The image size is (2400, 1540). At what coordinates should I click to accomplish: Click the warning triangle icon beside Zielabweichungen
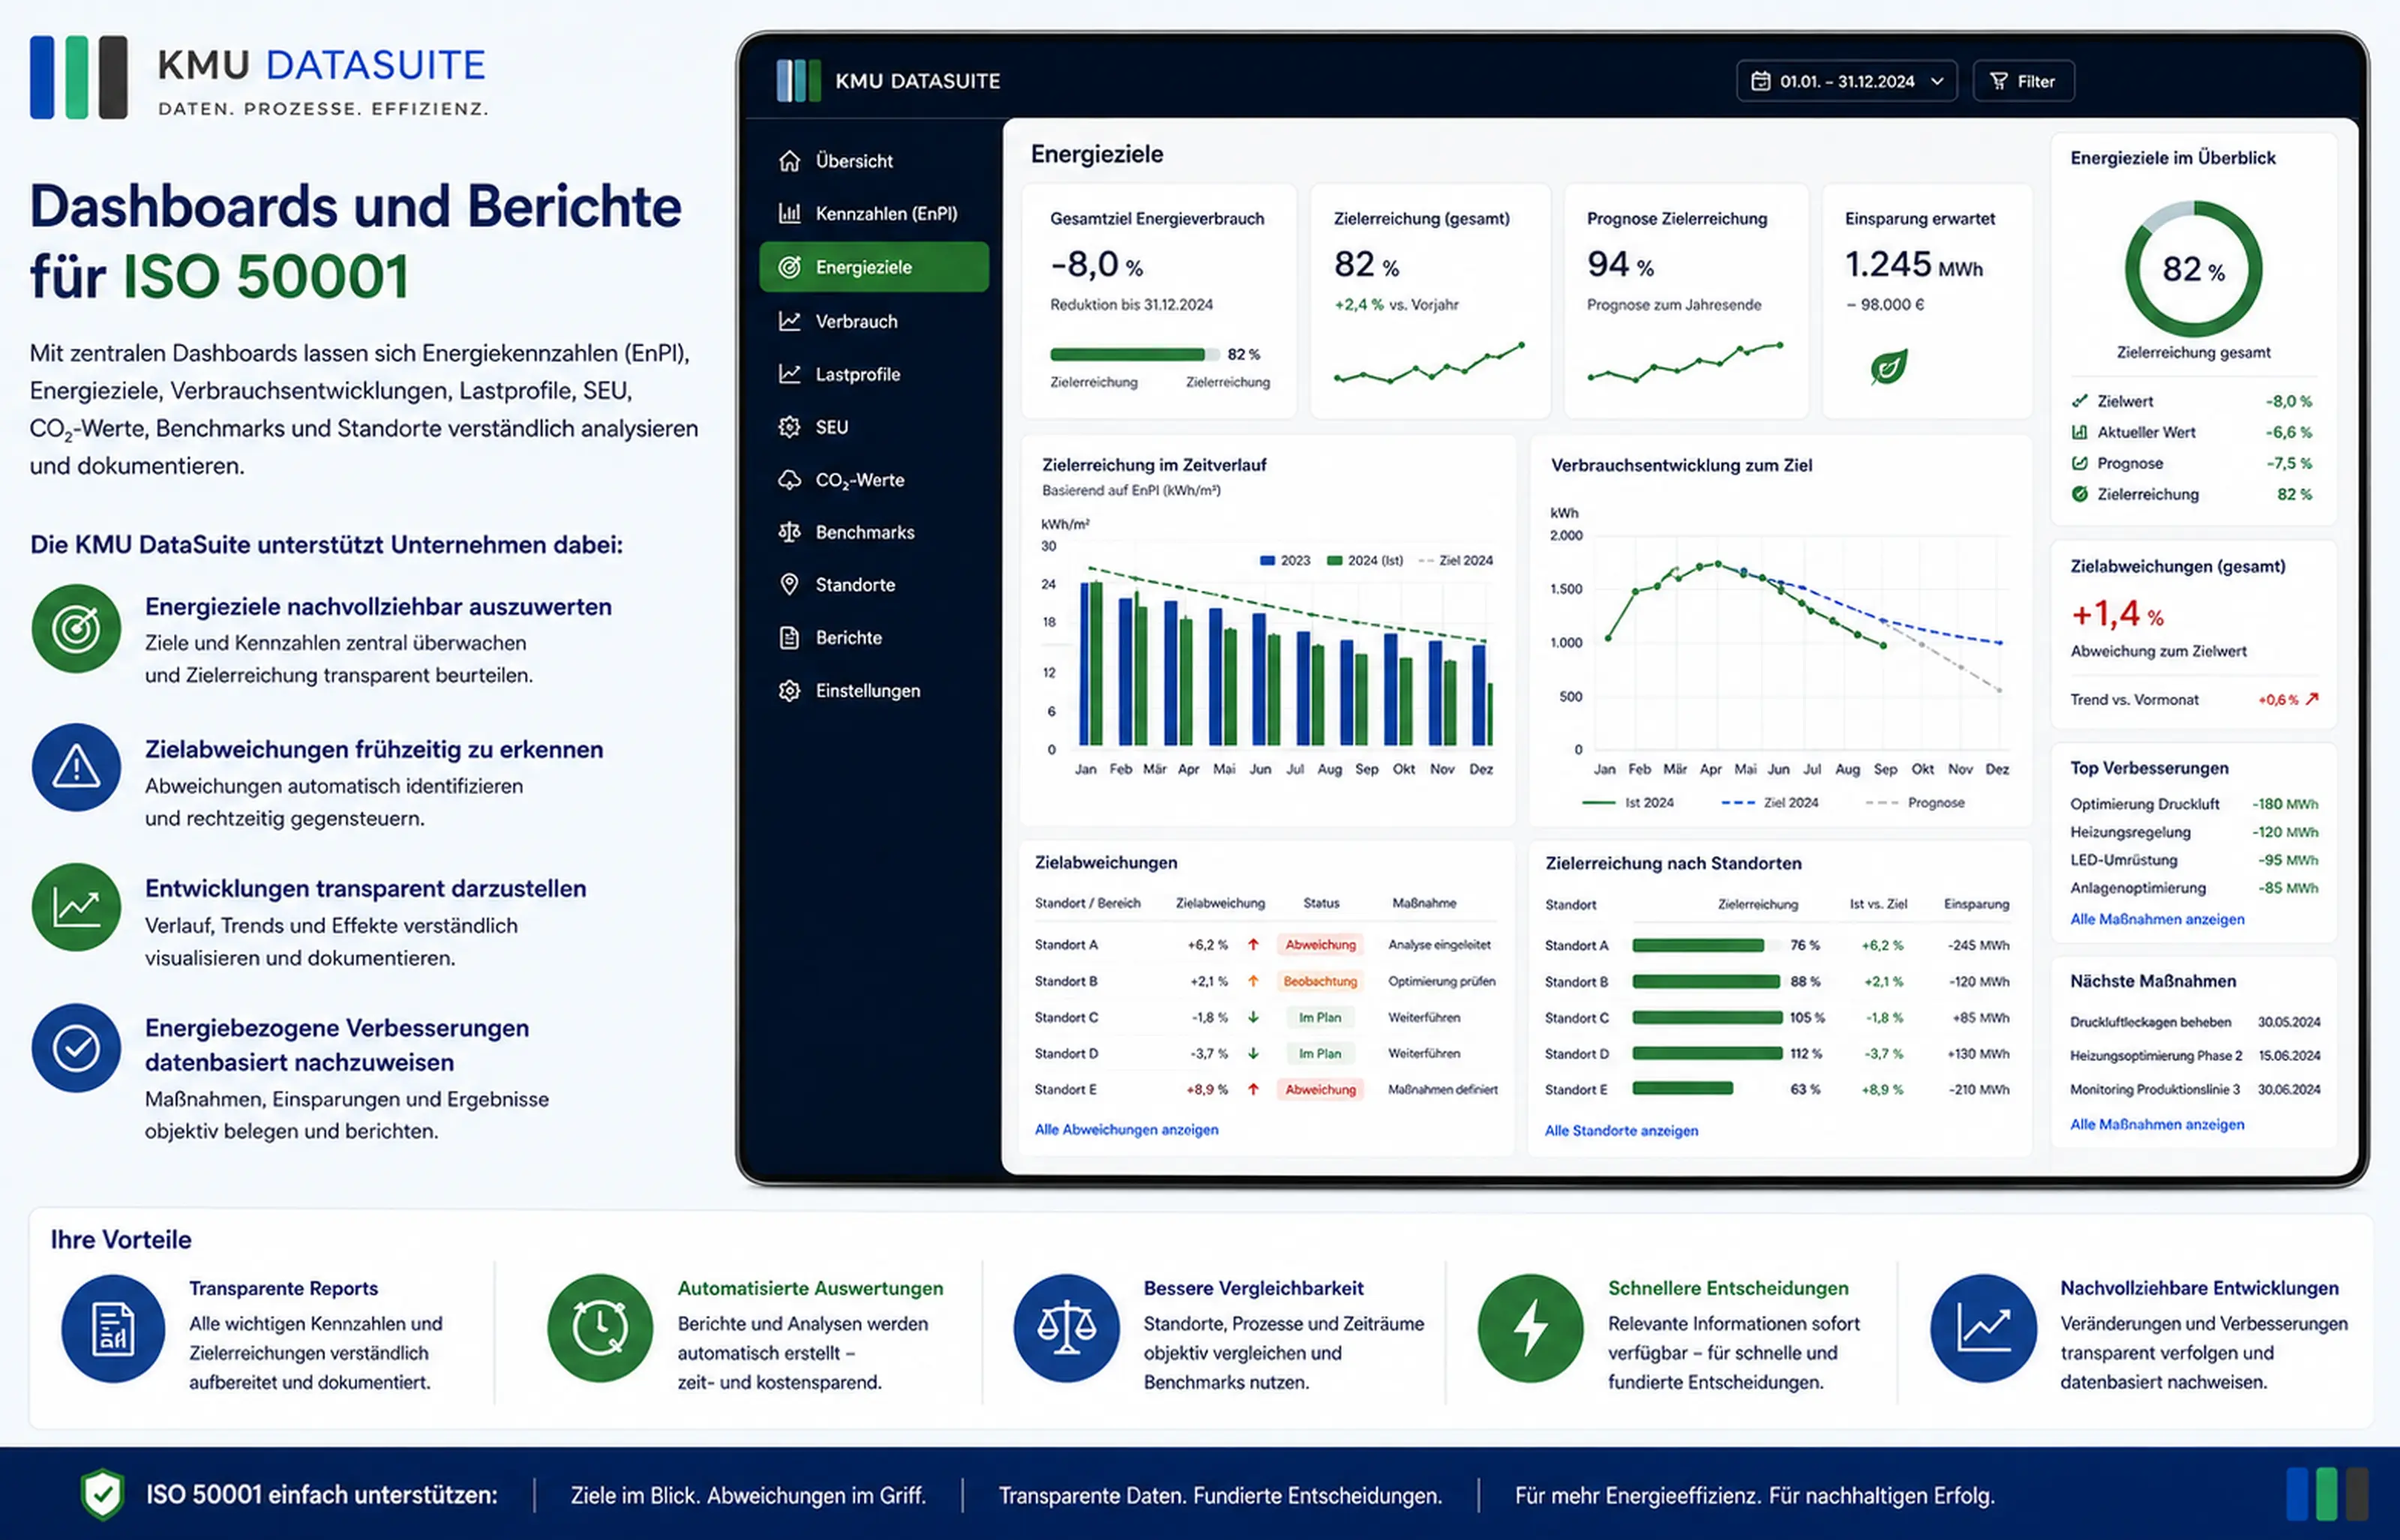pos(76,768)
